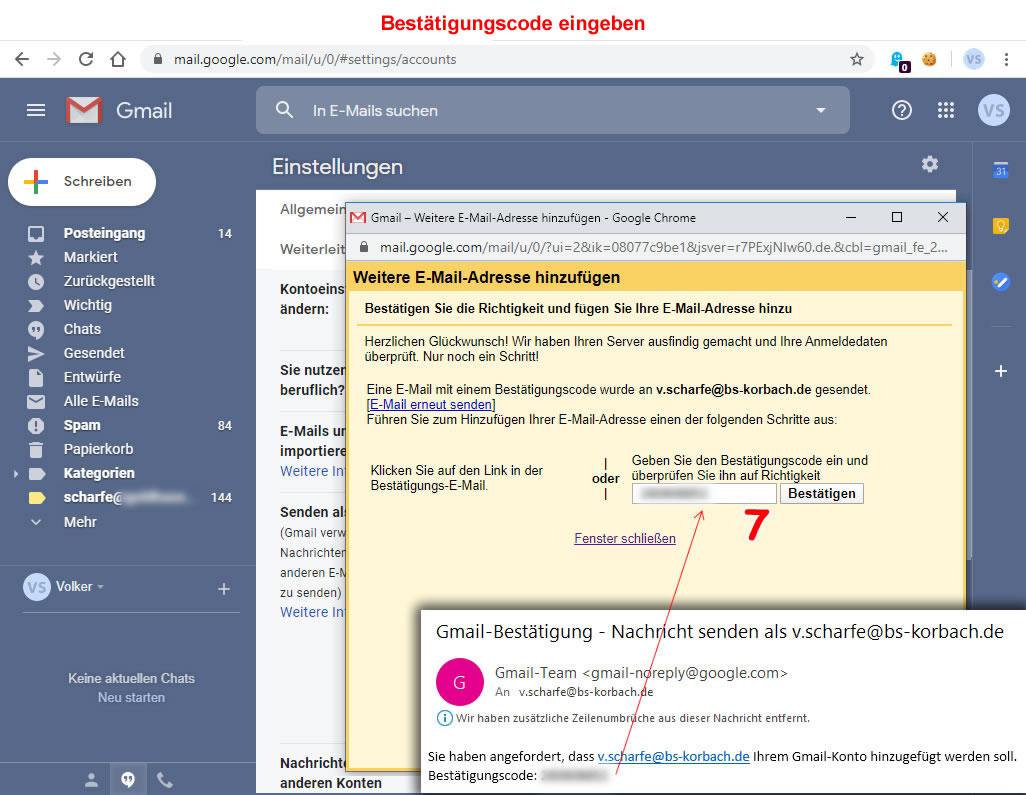Start new chat plus icon

pos(224,589)
